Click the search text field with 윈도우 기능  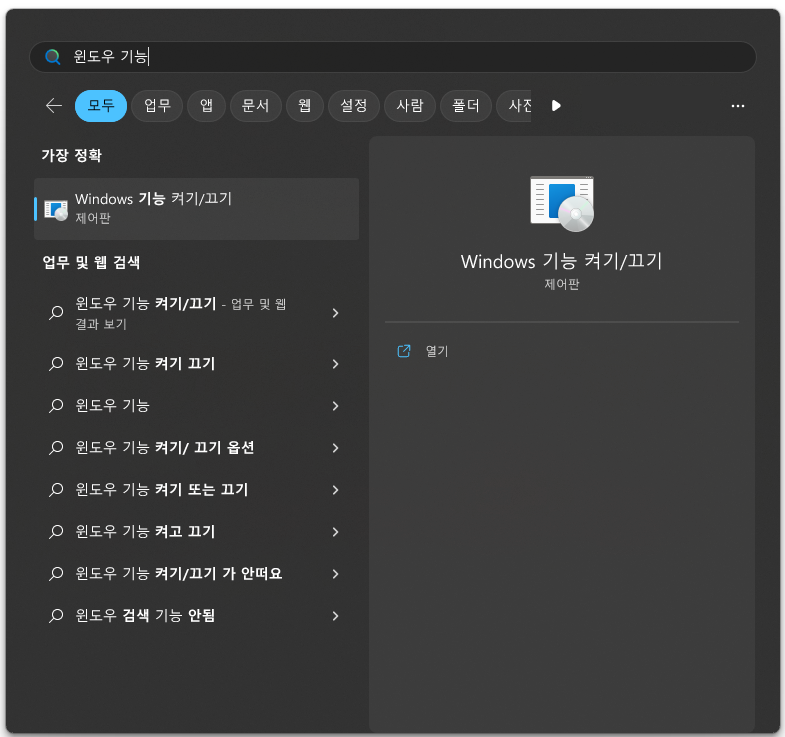pos(392,57)
